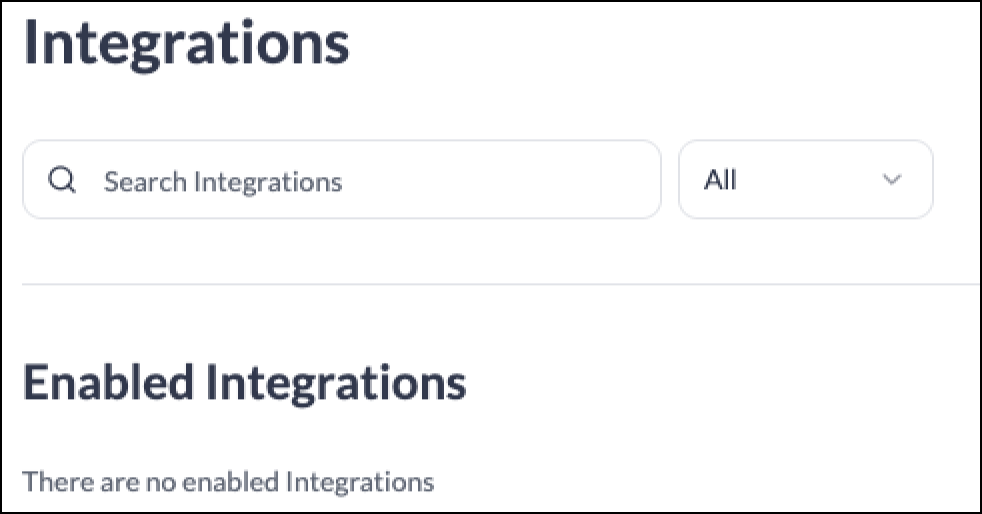Click the 'All' label in the filter box
982x514 pixels.
point(720,180)
